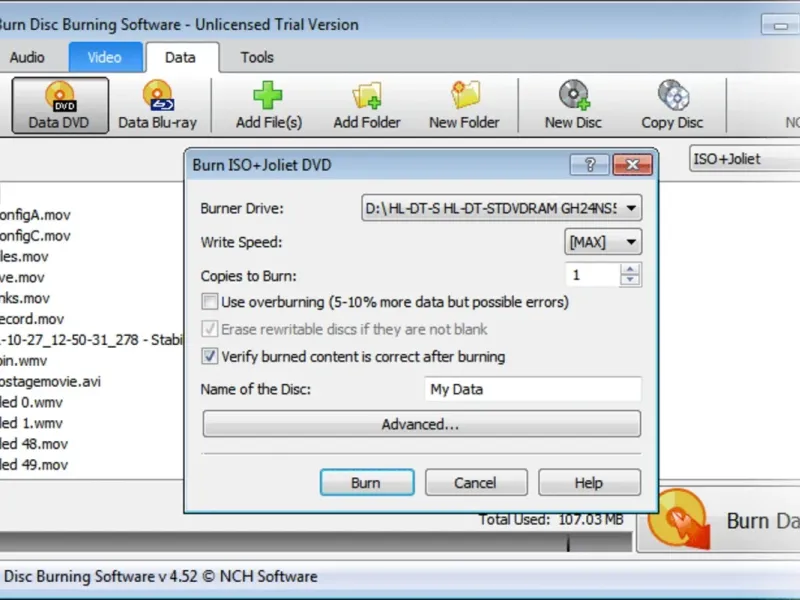This screenshot has width=800, height=600.
Task: Select the Data tab
Action: coord(181,57)
